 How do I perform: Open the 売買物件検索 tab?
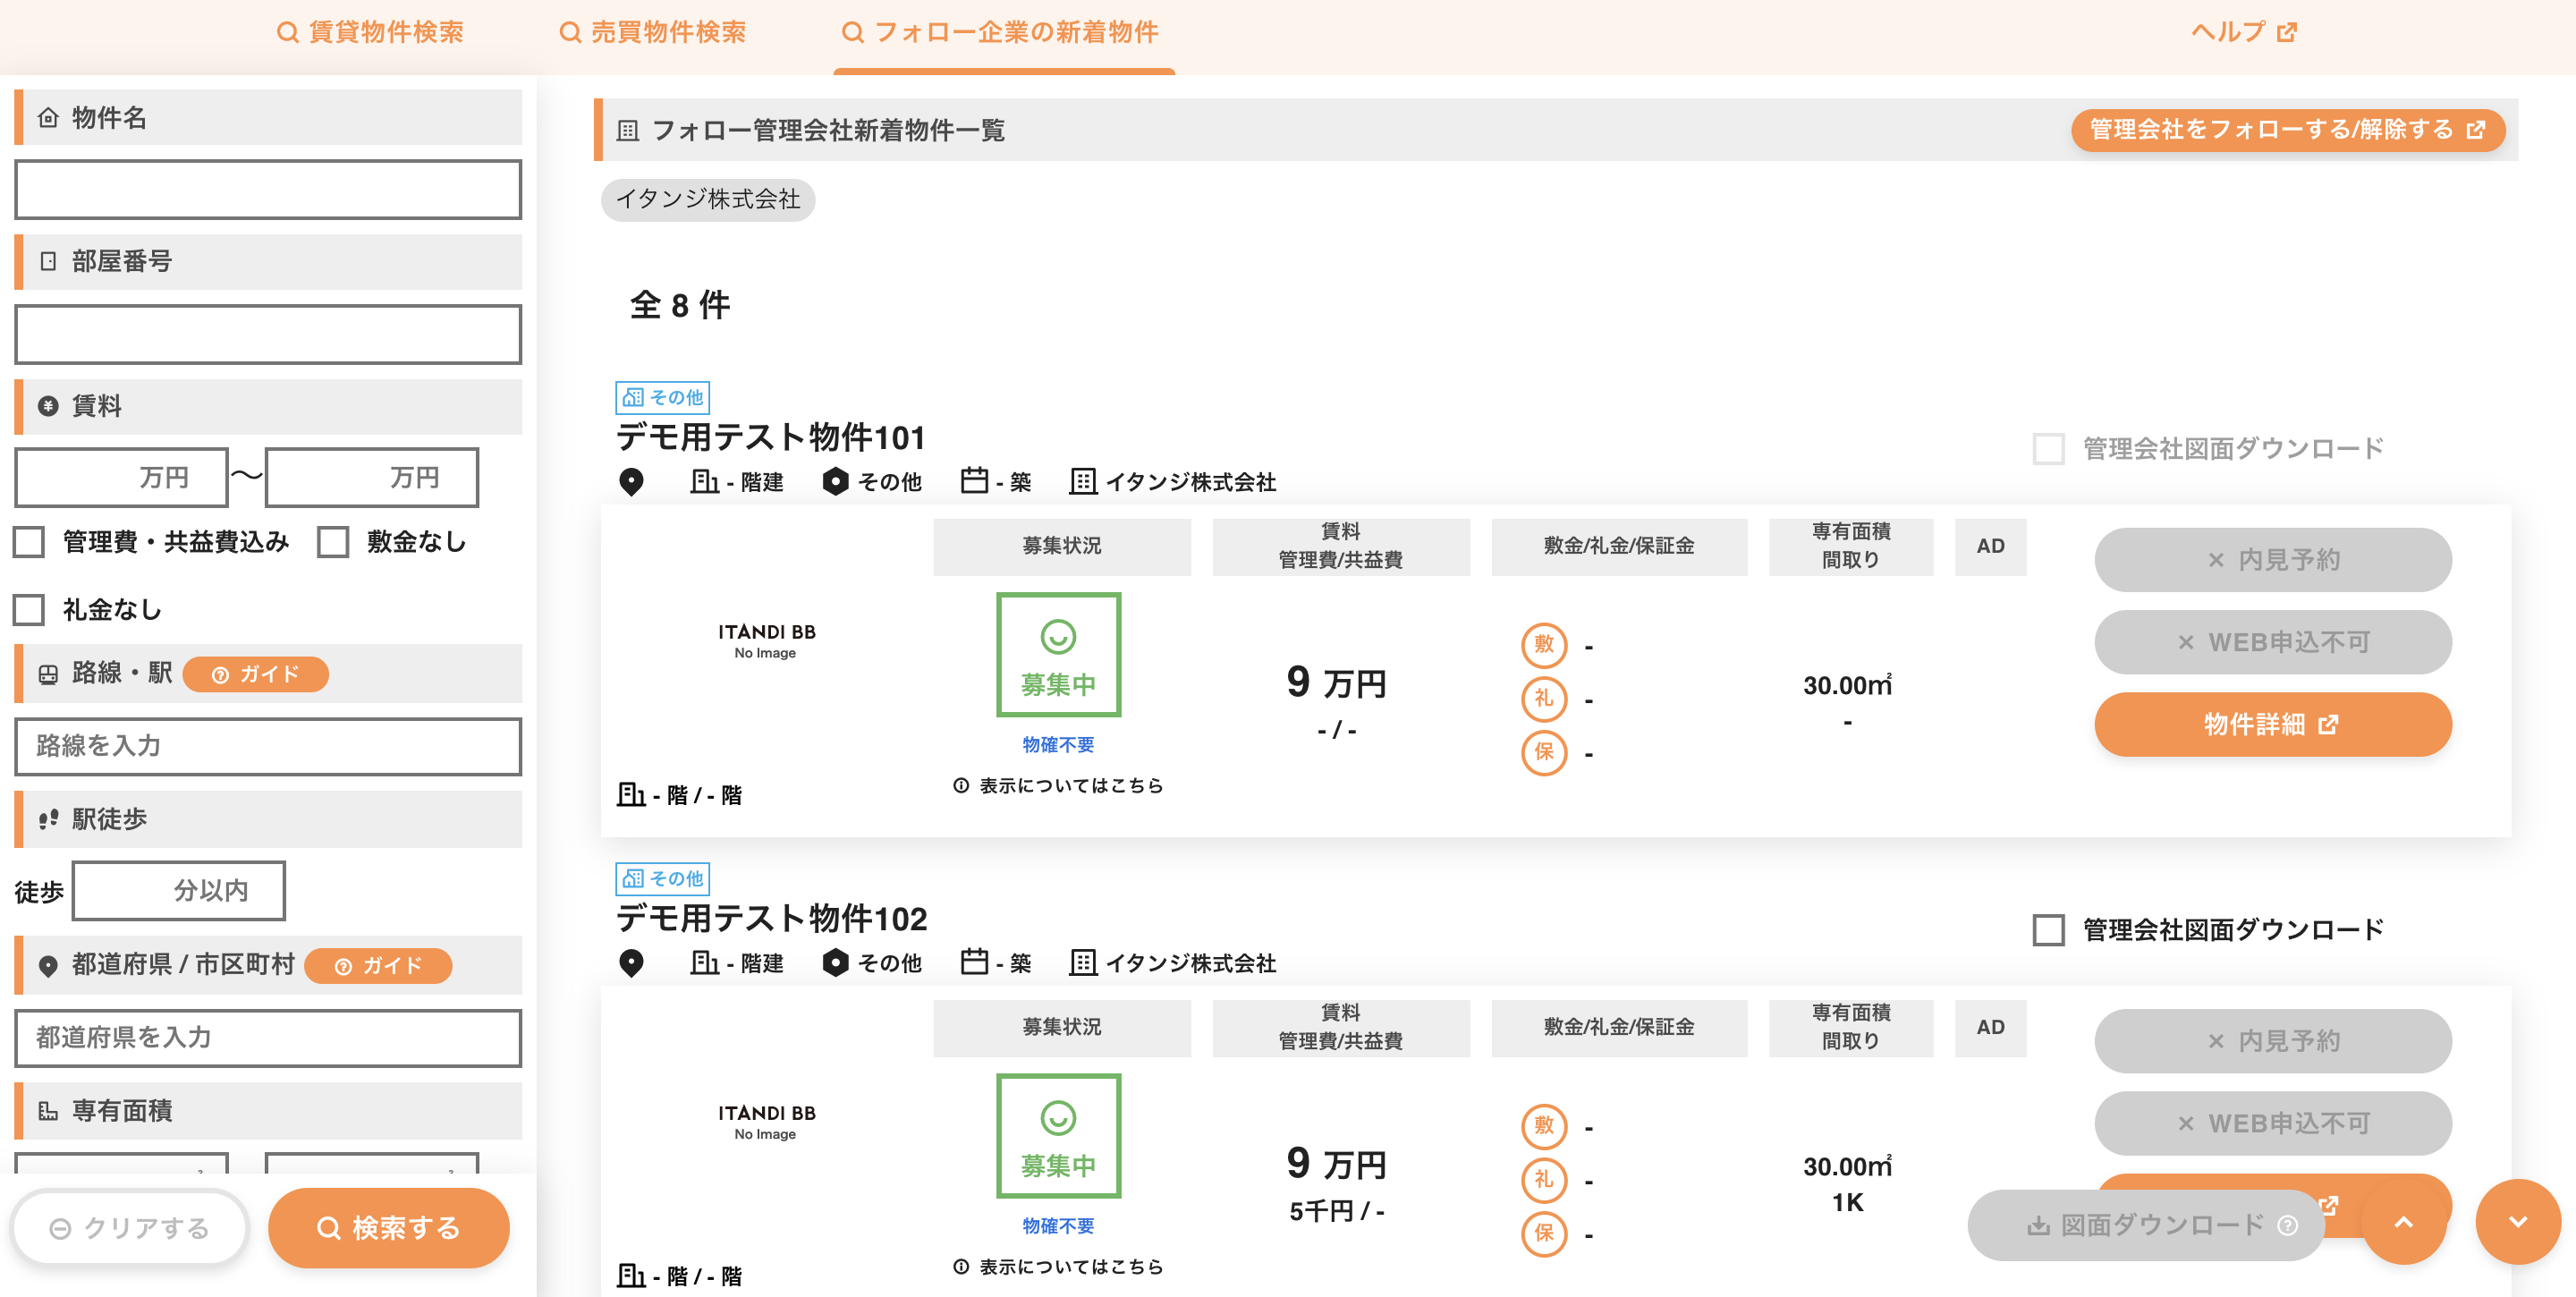[652, 33]
